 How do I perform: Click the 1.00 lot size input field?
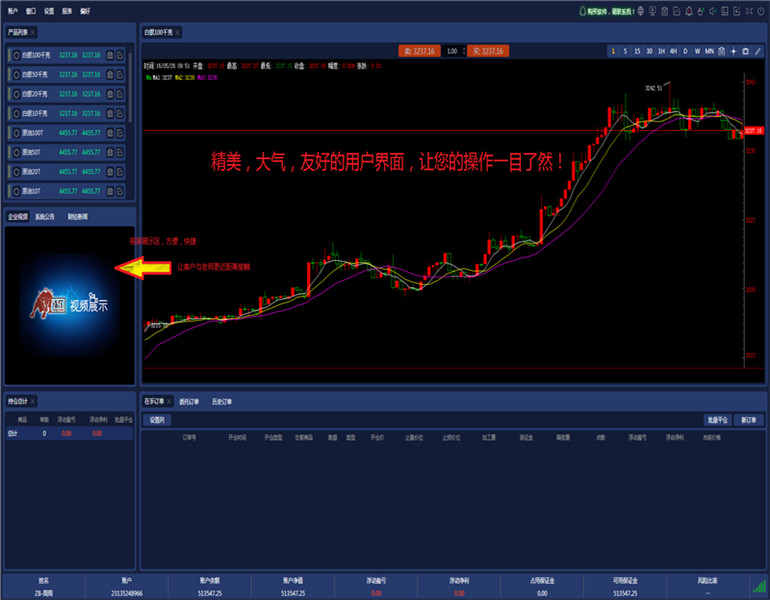coord(452,51)
